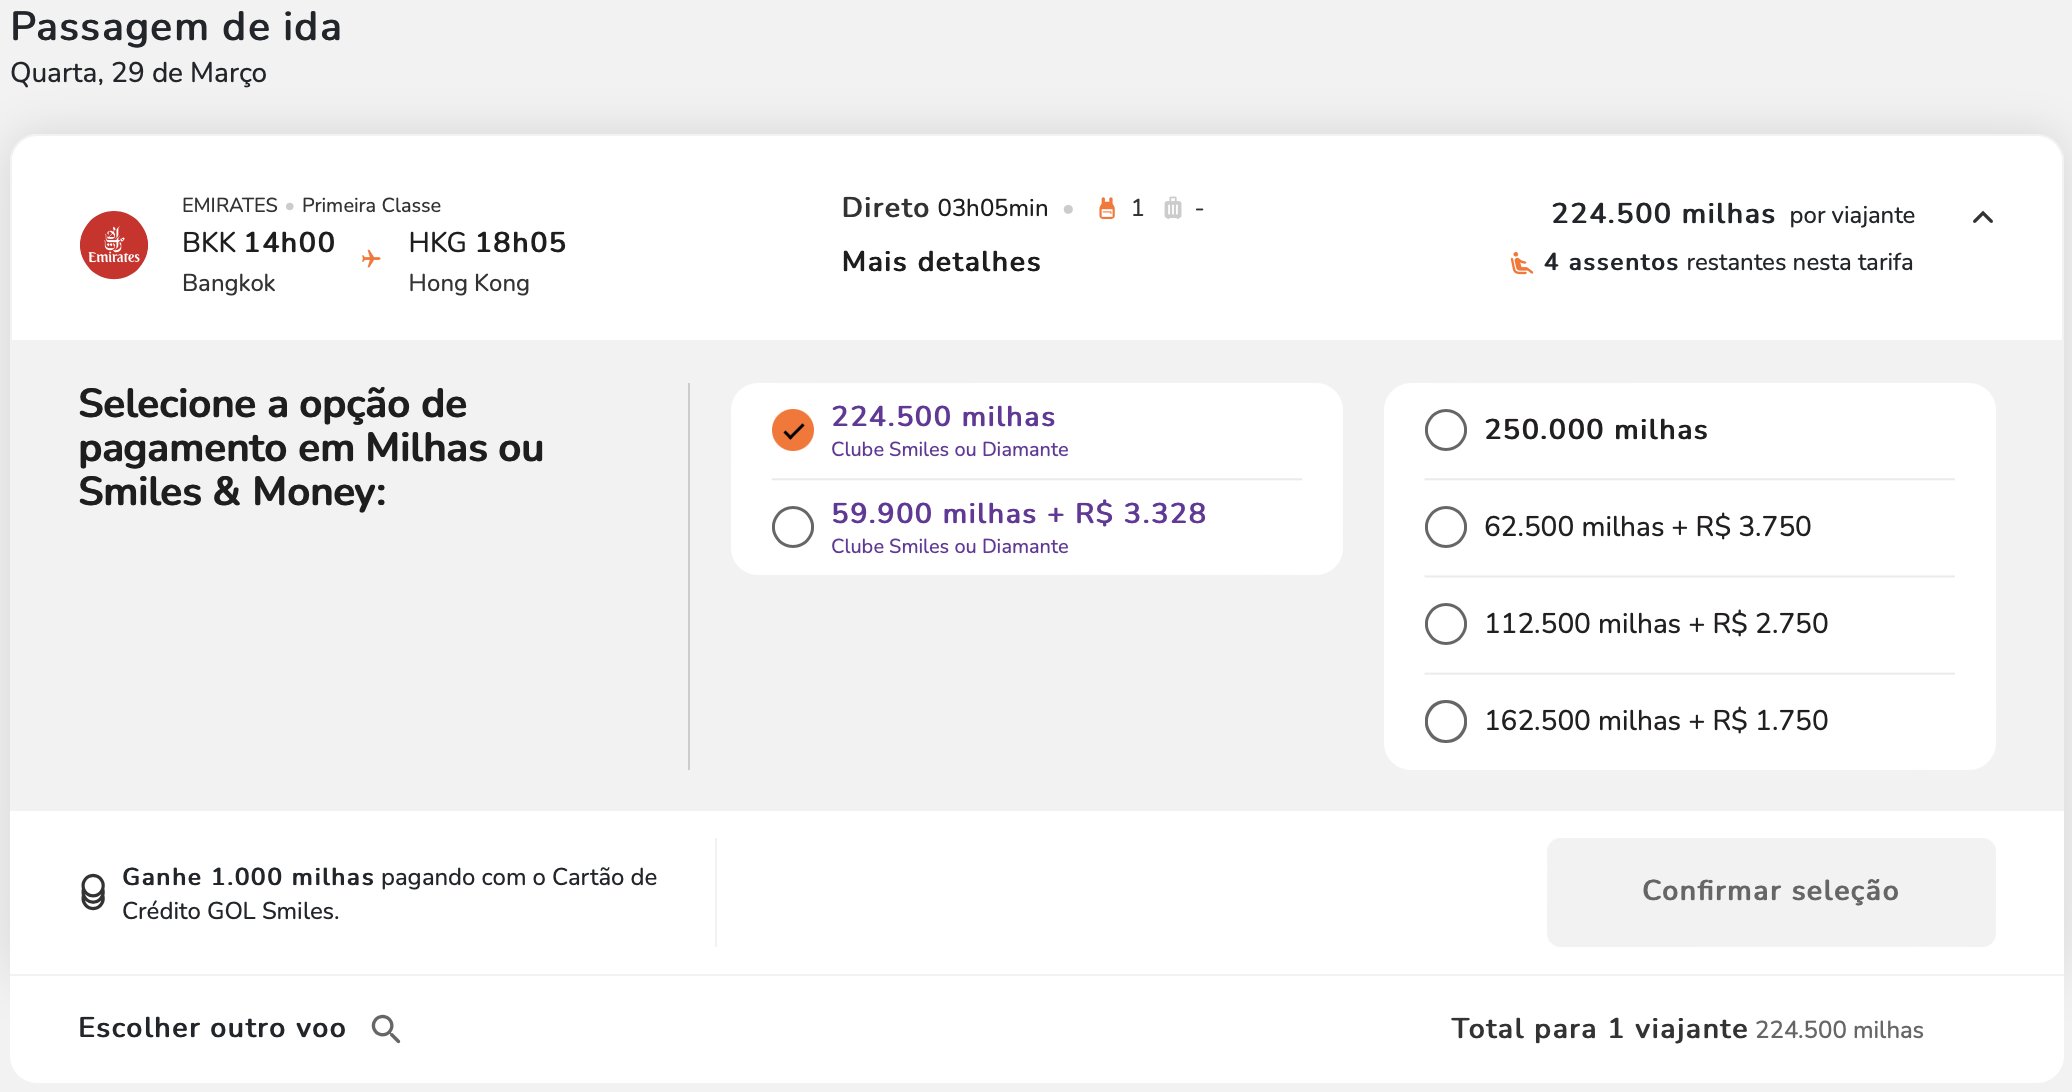The height and width of the screenshot is (1092, 2072).
Task: Click Quarta, 29 de Março date
Action: 138,73
